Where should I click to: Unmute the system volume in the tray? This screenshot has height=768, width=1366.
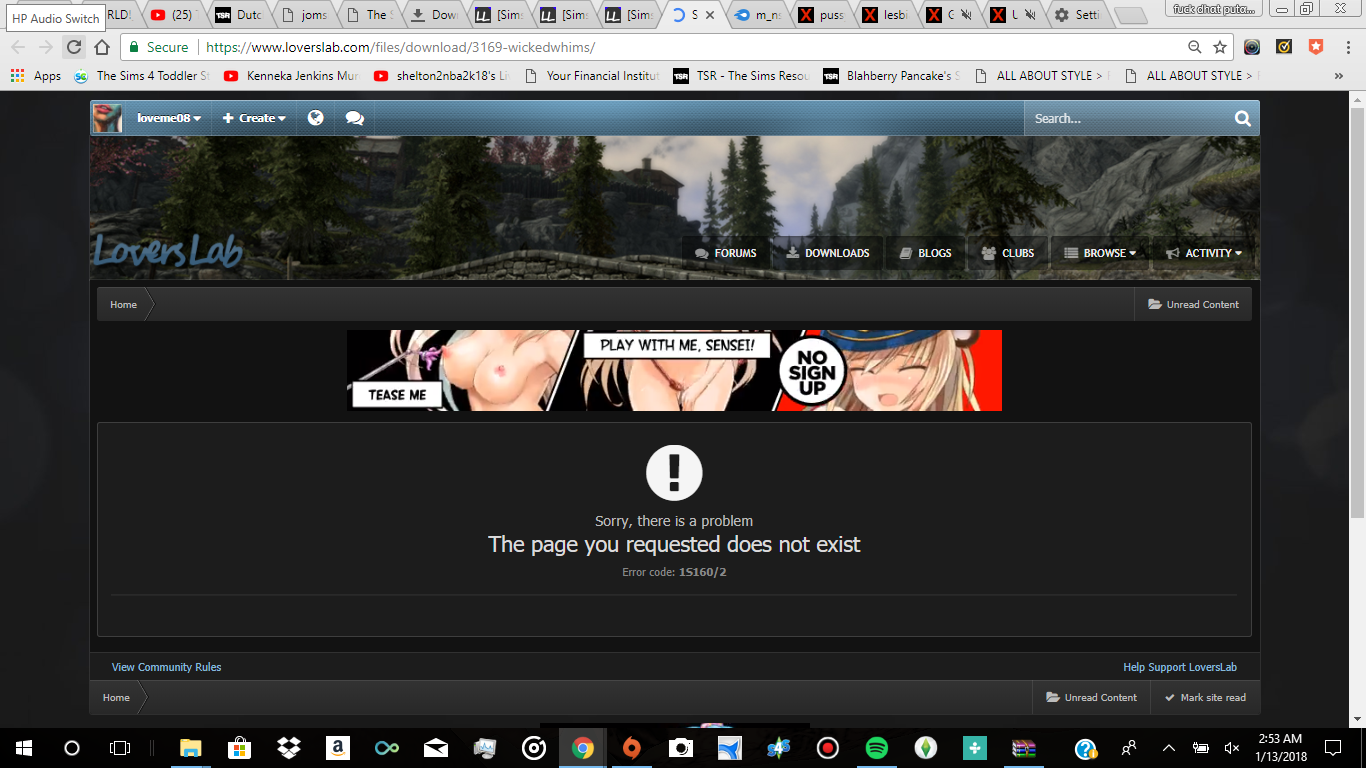(1231, 748)
